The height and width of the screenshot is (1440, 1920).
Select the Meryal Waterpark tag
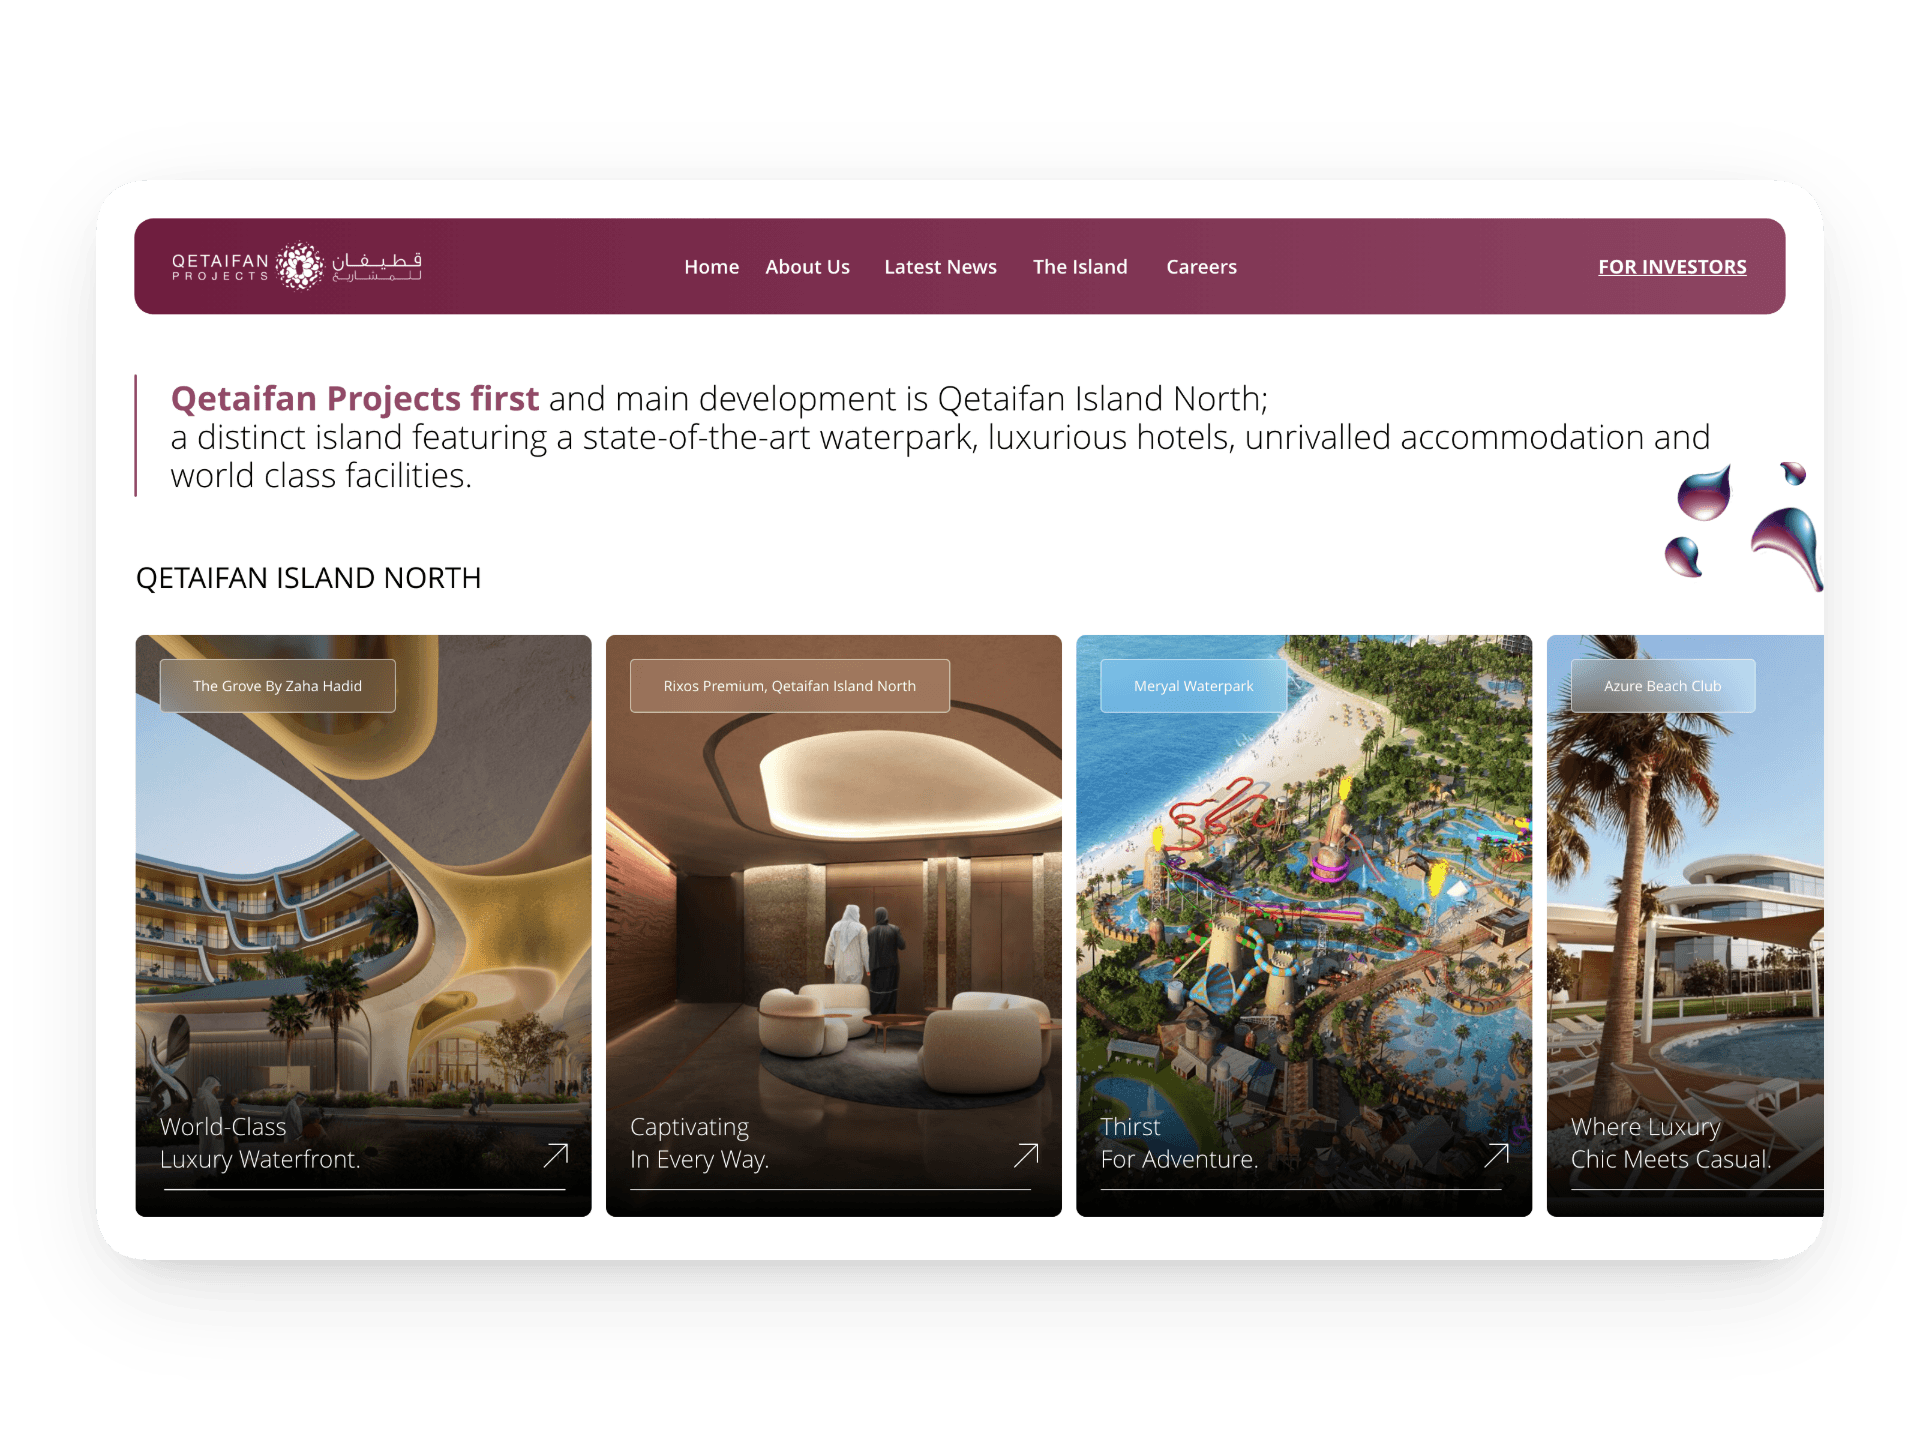1193,686
